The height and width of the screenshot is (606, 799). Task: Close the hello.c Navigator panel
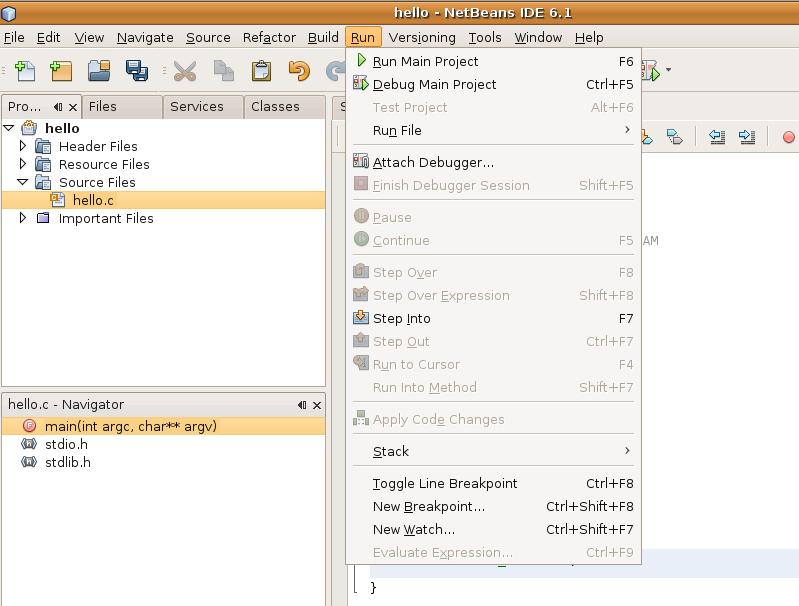tap(317, 405)
